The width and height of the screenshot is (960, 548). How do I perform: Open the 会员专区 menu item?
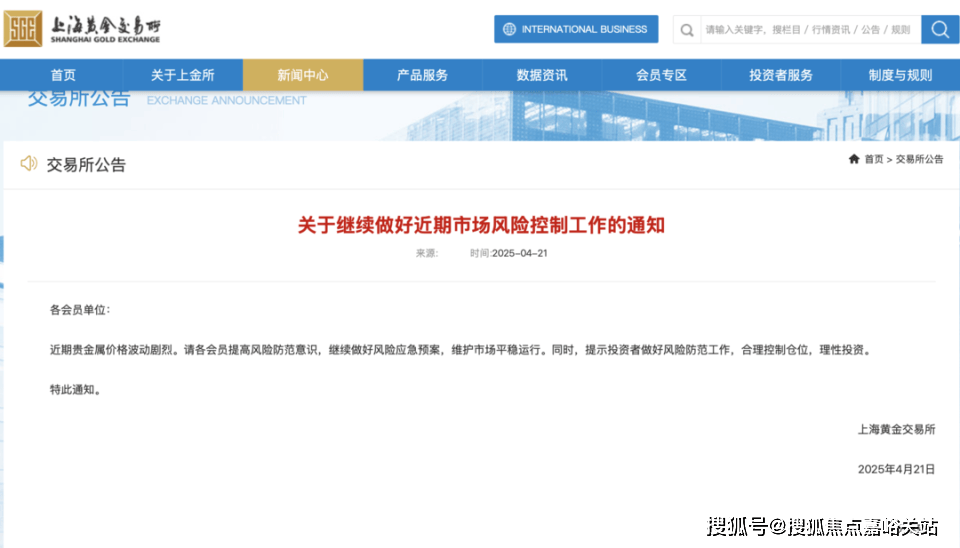coord(661,75)
